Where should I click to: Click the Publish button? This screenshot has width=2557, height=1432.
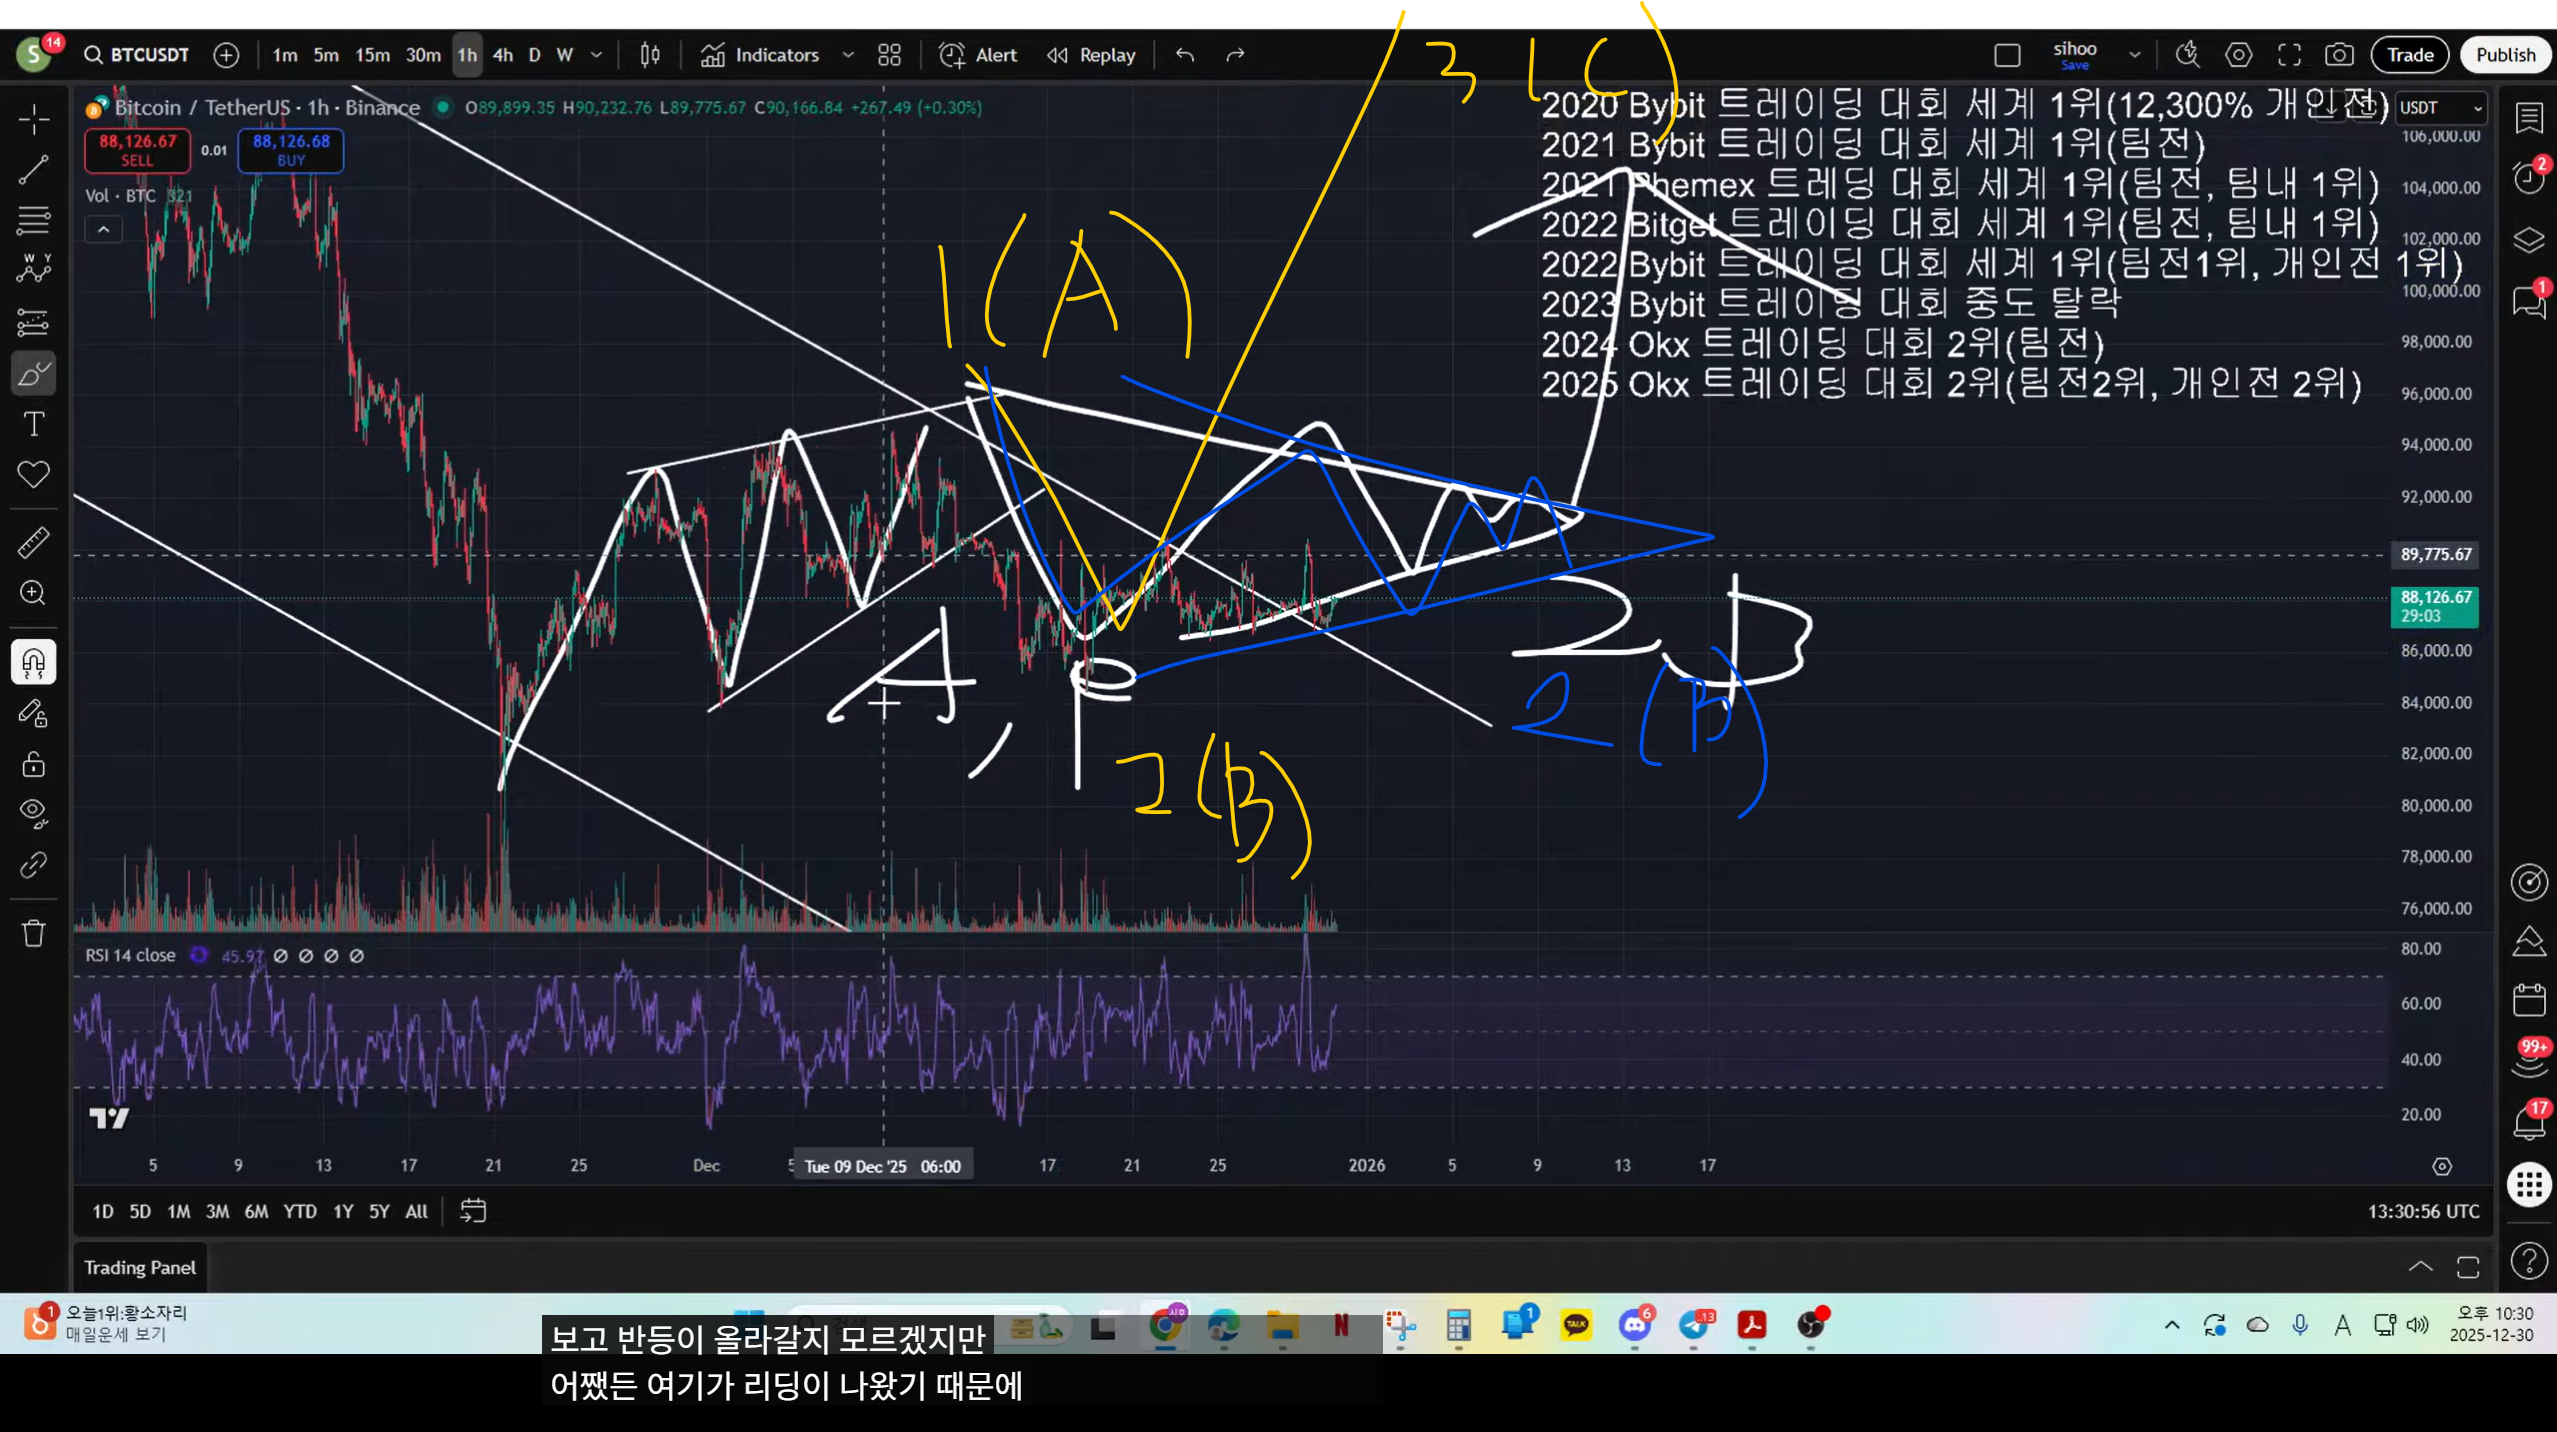pyautogui.click(x=2504, y=55)
